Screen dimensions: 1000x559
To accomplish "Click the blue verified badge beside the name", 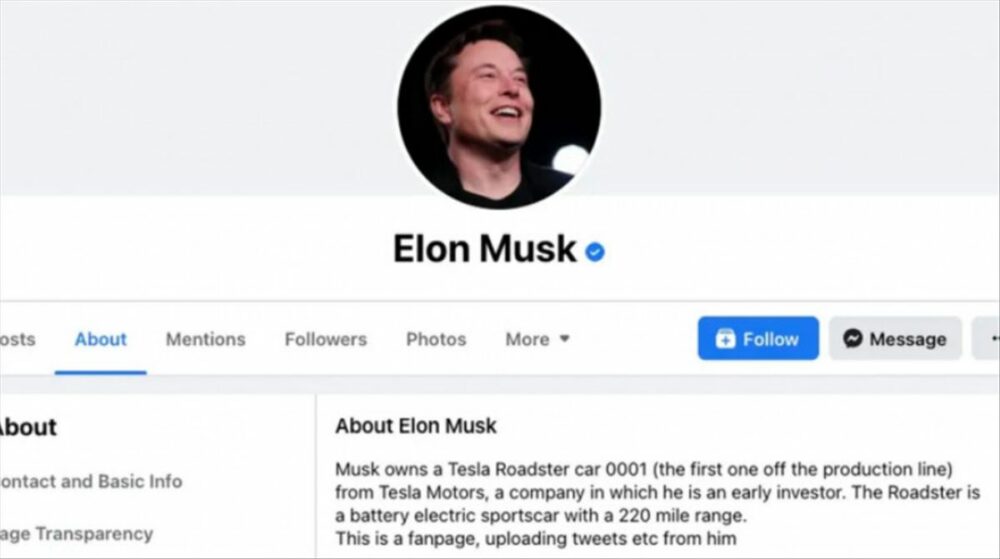I will (595, 252).
